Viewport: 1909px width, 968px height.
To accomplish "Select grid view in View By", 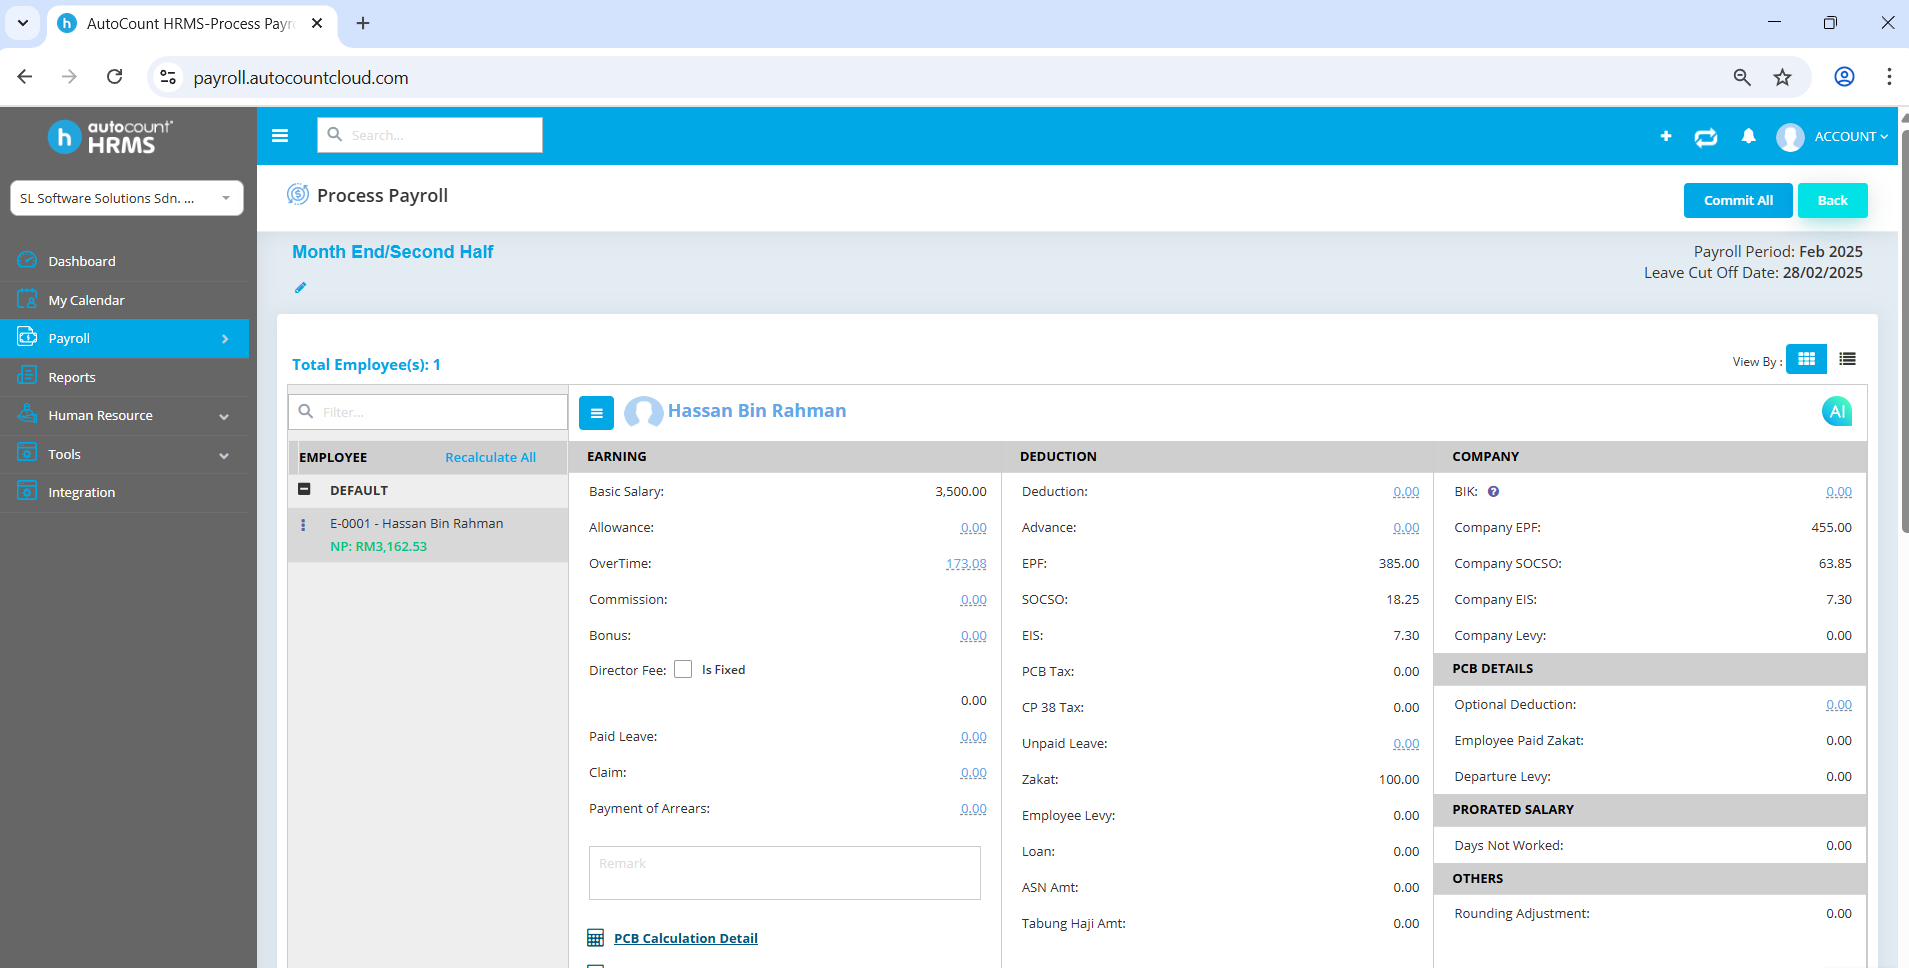I will click(x=1806, y=358).
